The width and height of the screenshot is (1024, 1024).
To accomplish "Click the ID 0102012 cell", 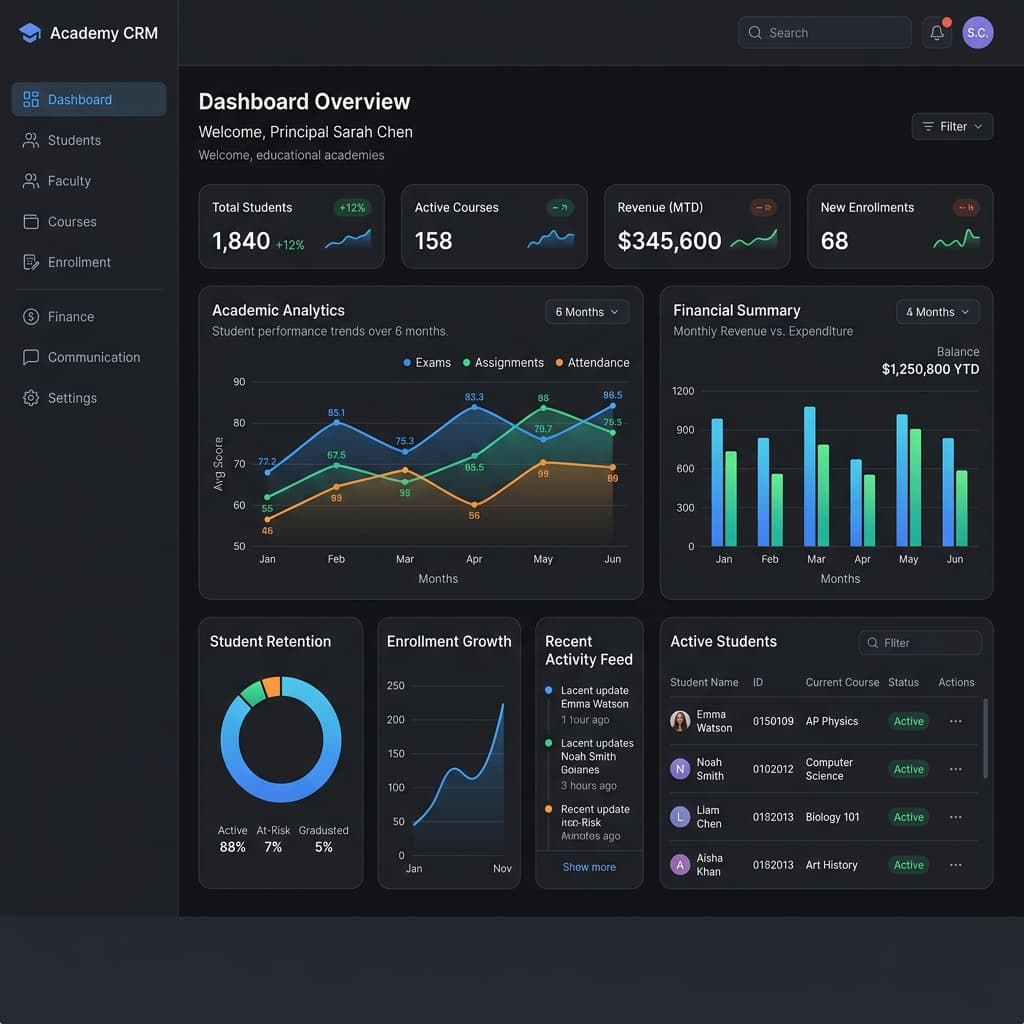I will (773, 769).
